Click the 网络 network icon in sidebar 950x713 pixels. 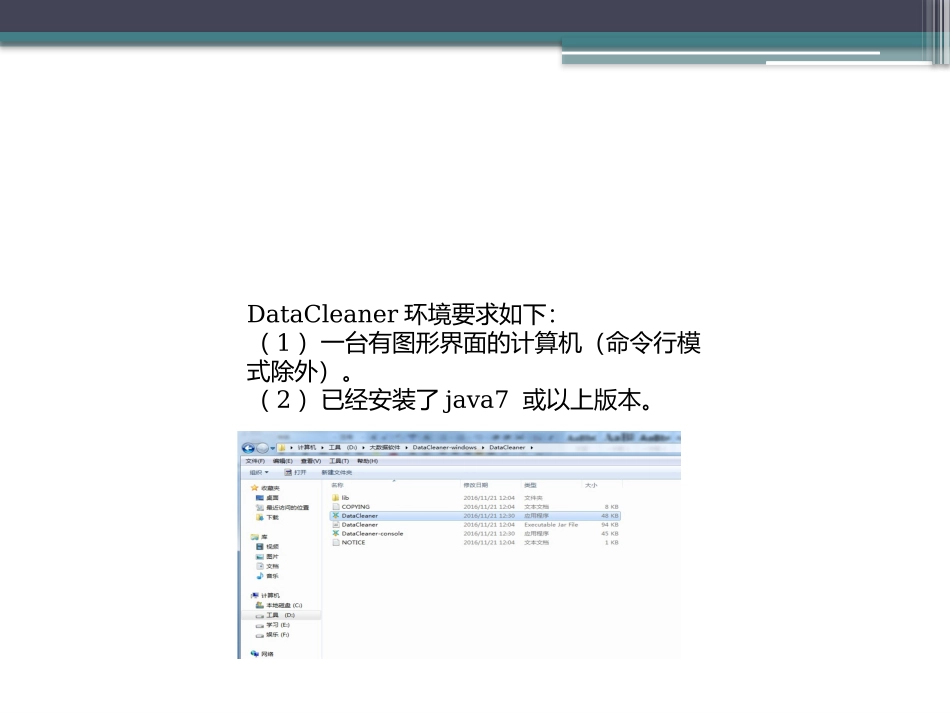click(254, 654)
